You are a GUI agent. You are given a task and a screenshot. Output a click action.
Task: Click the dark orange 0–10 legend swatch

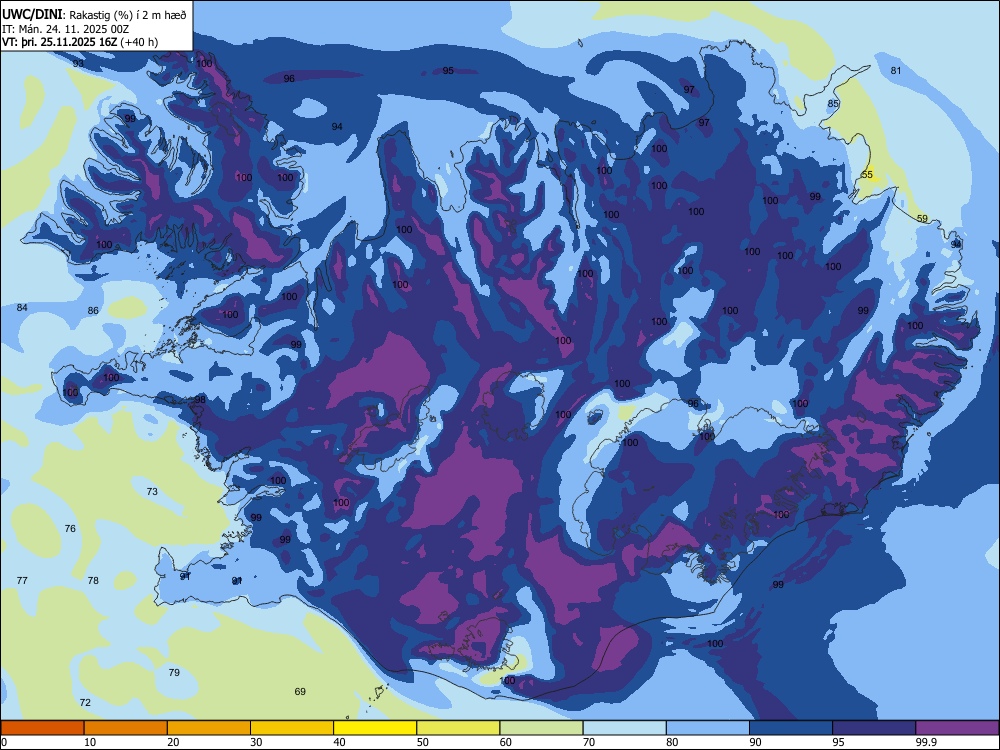point(42,728)
